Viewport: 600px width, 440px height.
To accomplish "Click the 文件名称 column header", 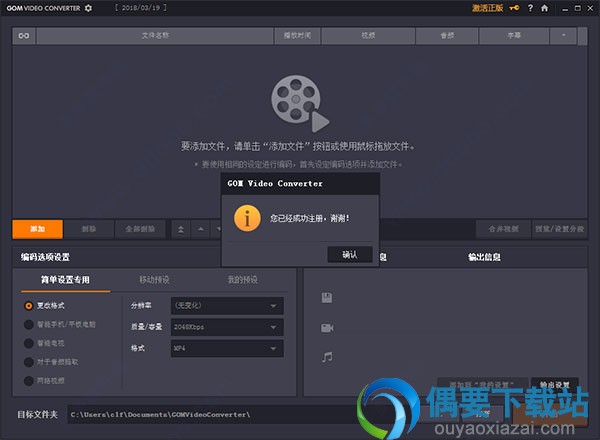I will click(155, 36).
